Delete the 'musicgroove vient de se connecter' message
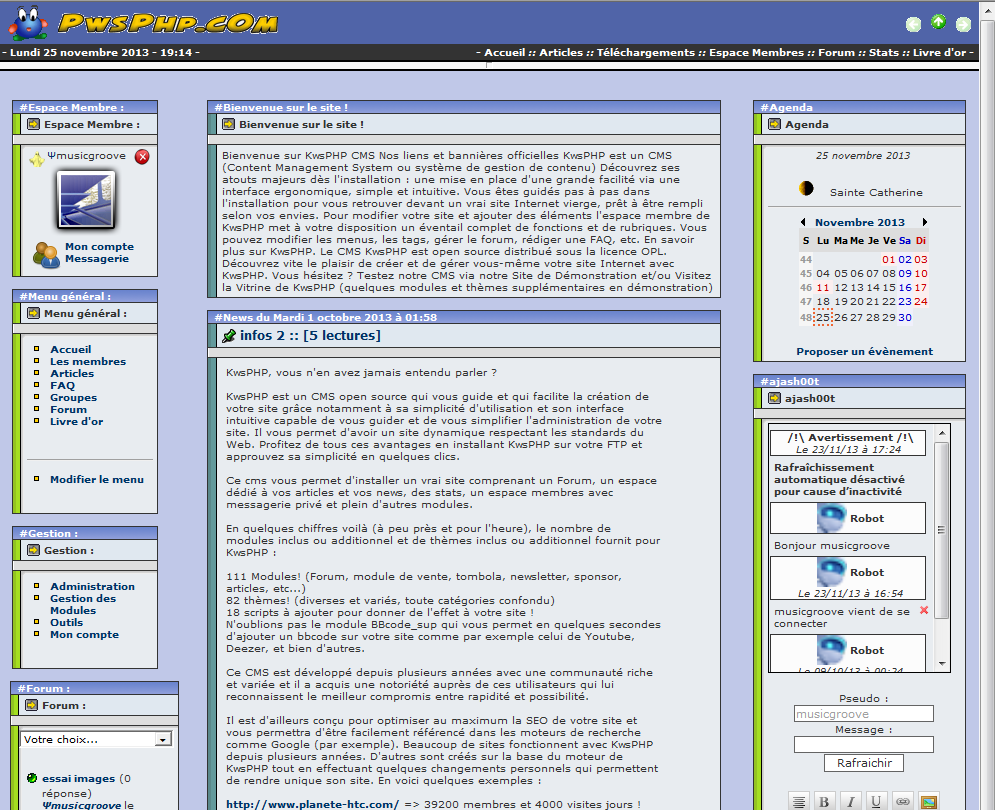This screenshot has height=810, width=995. click(x=924, y=611)
